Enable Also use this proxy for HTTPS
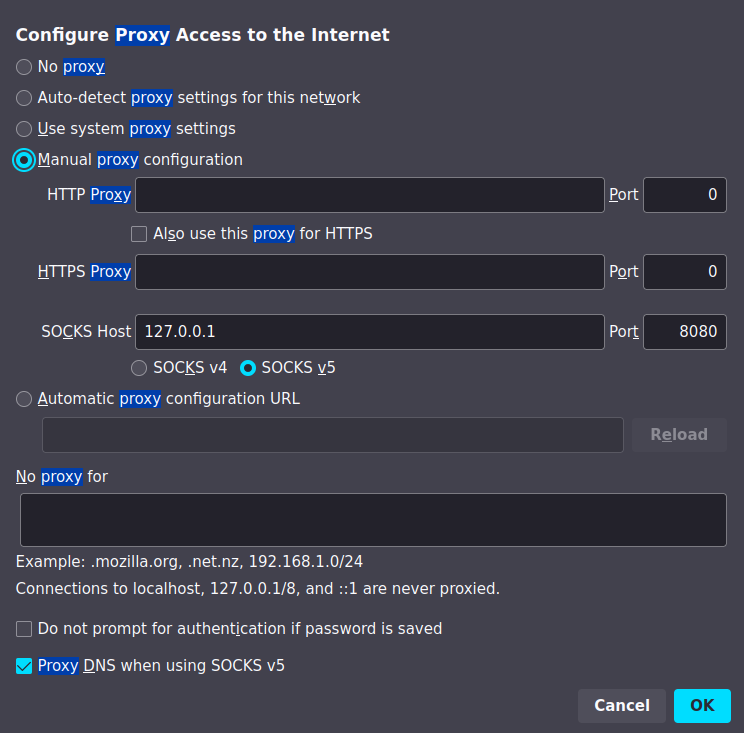 pyautogui.click(x=140, y=234)
